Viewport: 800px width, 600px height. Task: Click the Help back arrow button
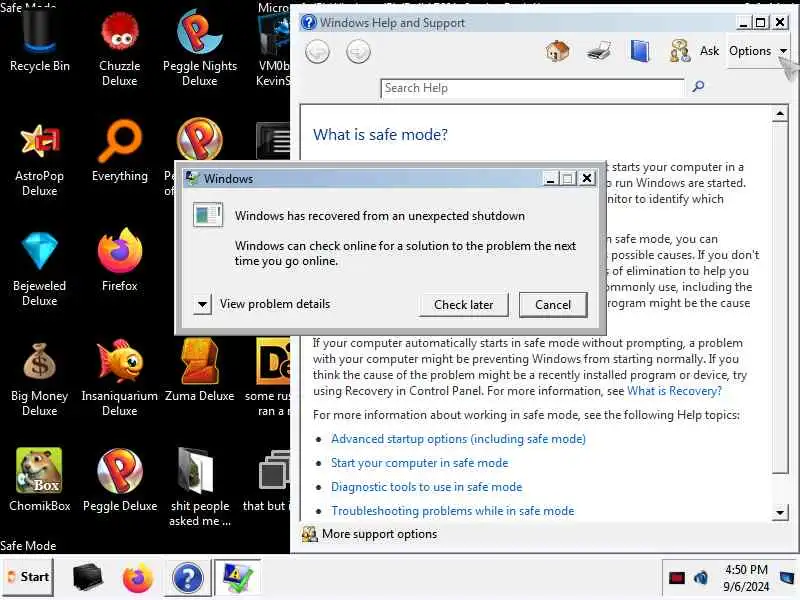[317, 52]
